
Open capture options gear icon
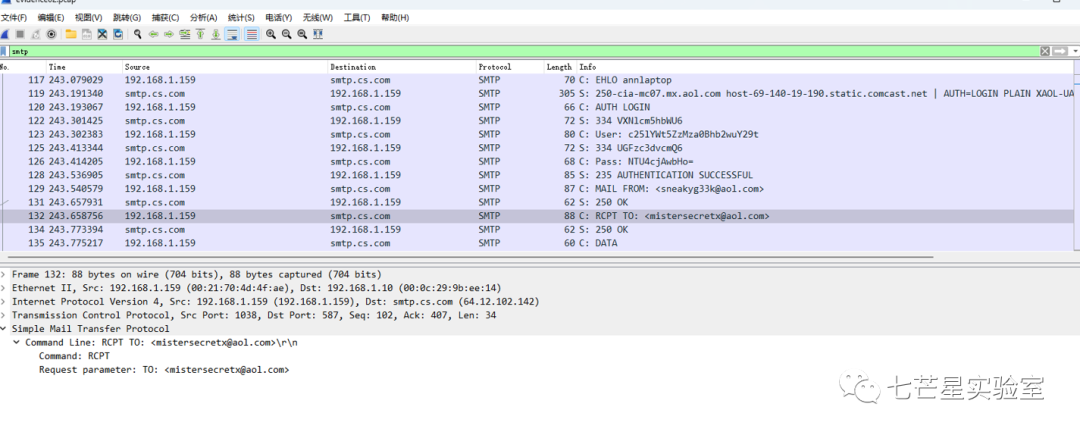(51, 34)
